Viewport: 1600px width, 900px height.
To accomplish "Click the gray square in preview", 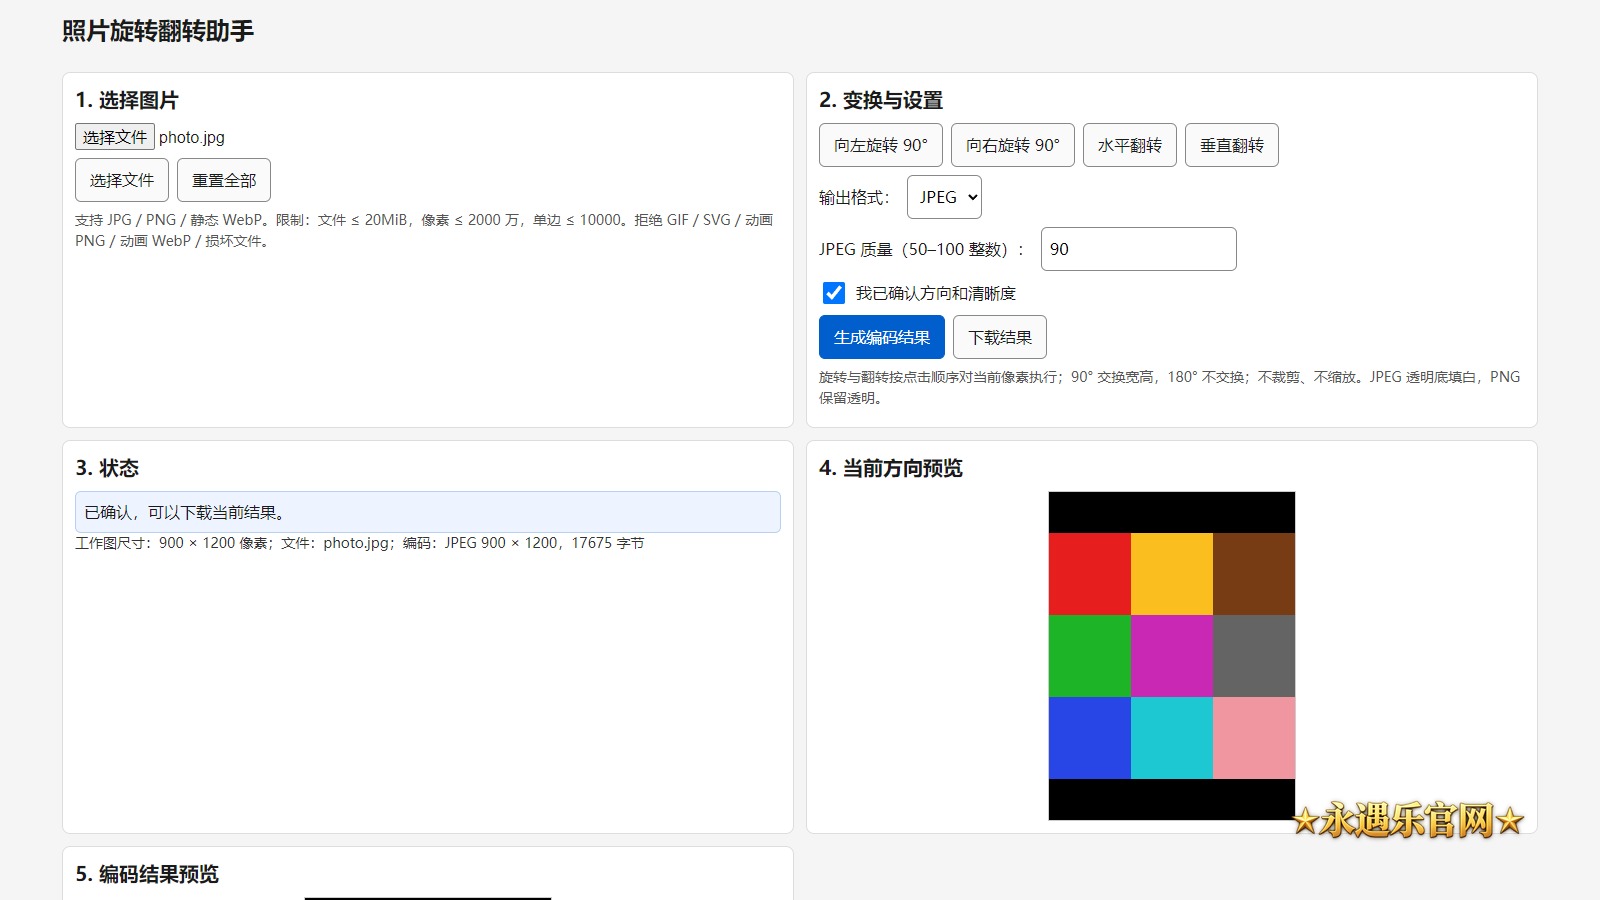I will (x=1254, y=656).
